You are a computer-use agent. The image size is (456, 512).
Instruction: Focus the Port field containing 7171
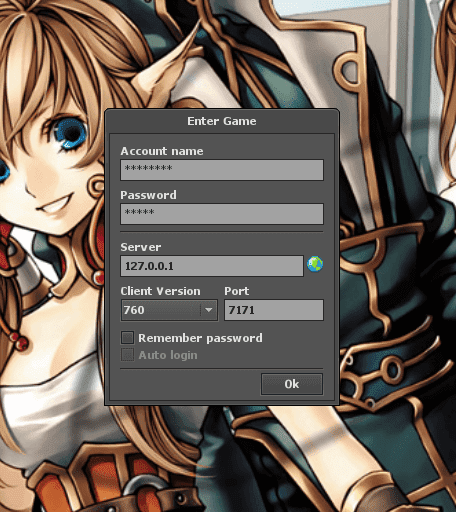(x=274, y=310)
